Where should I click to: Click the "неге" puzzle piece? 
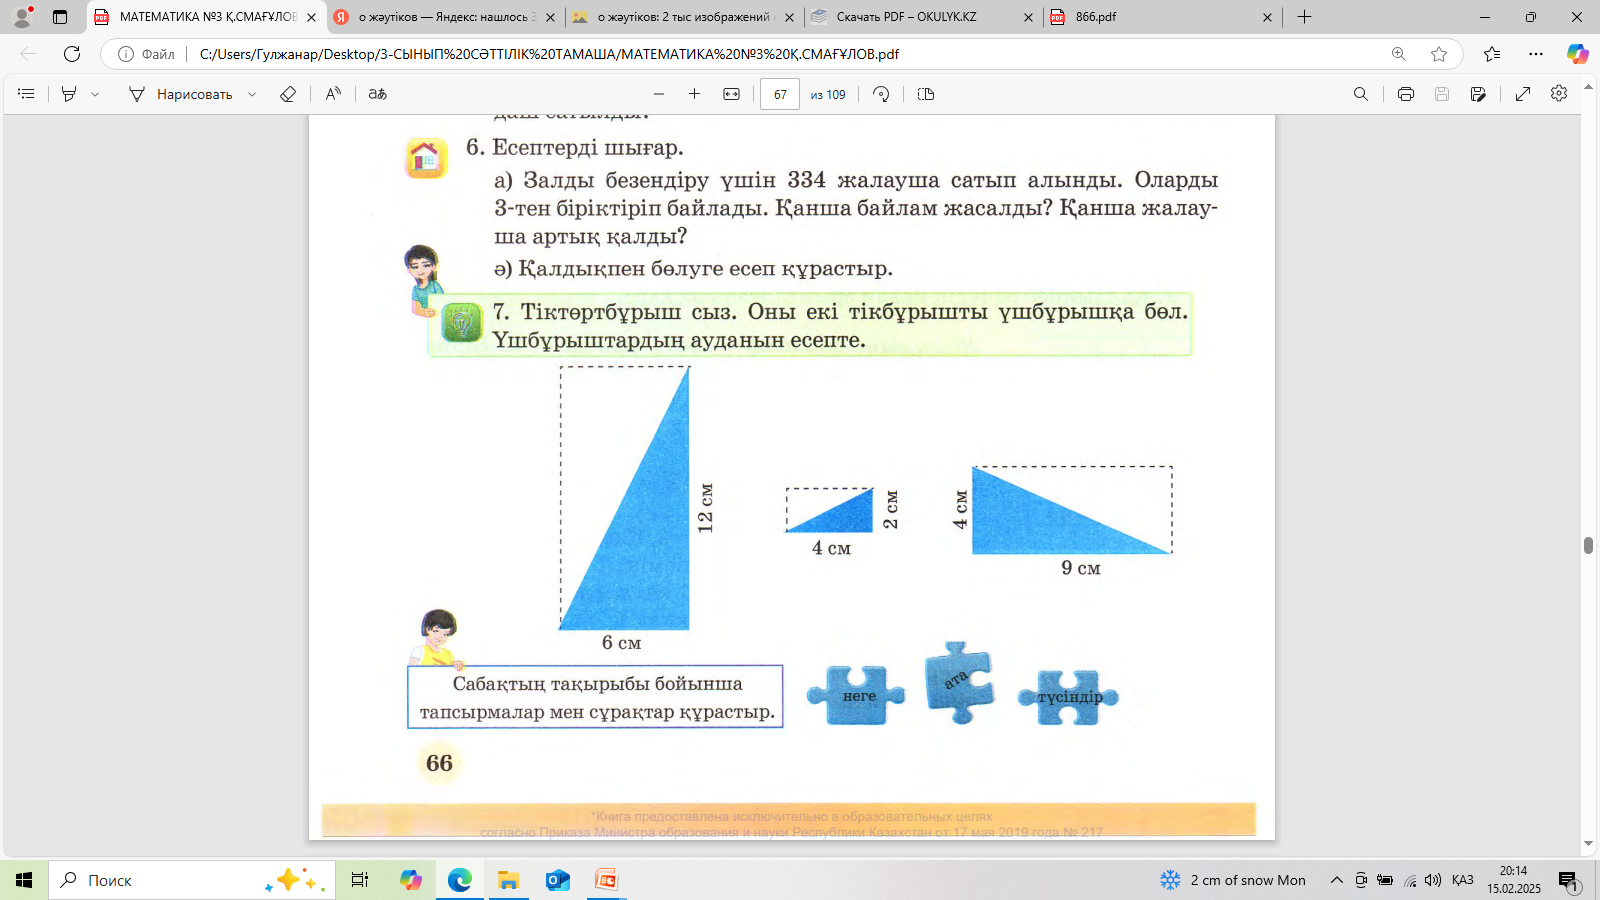pos(857,694)
